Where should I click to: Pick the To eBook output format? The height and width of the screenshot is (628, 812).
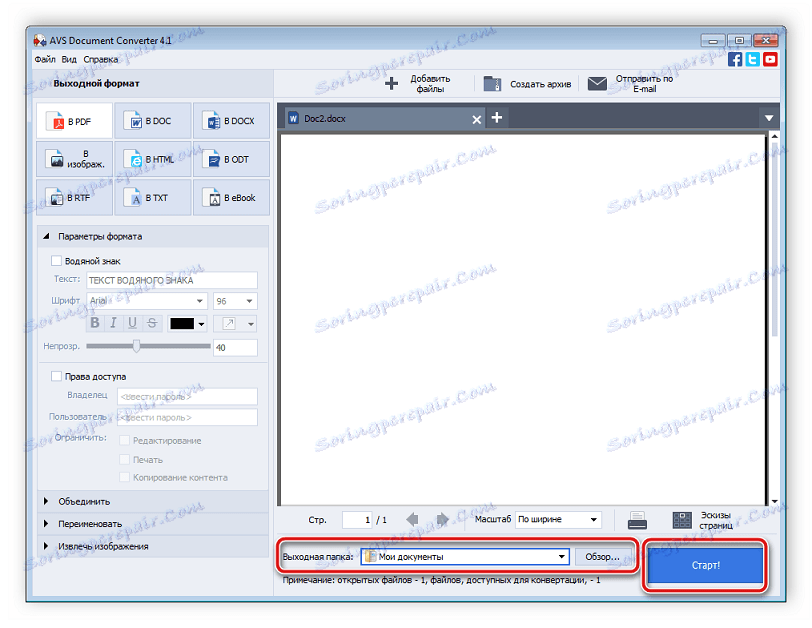[231, 197]
